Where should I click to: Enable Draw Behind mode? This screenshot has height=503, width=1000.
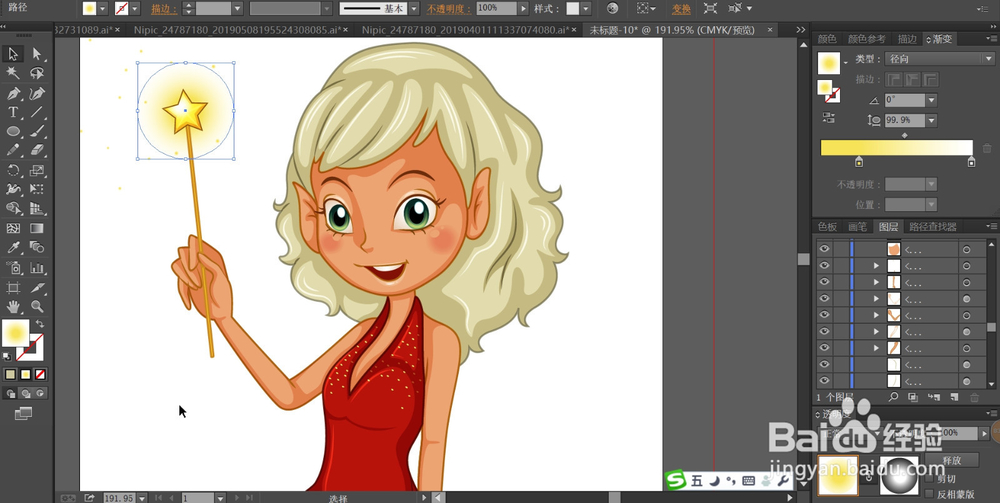point(26,393)
